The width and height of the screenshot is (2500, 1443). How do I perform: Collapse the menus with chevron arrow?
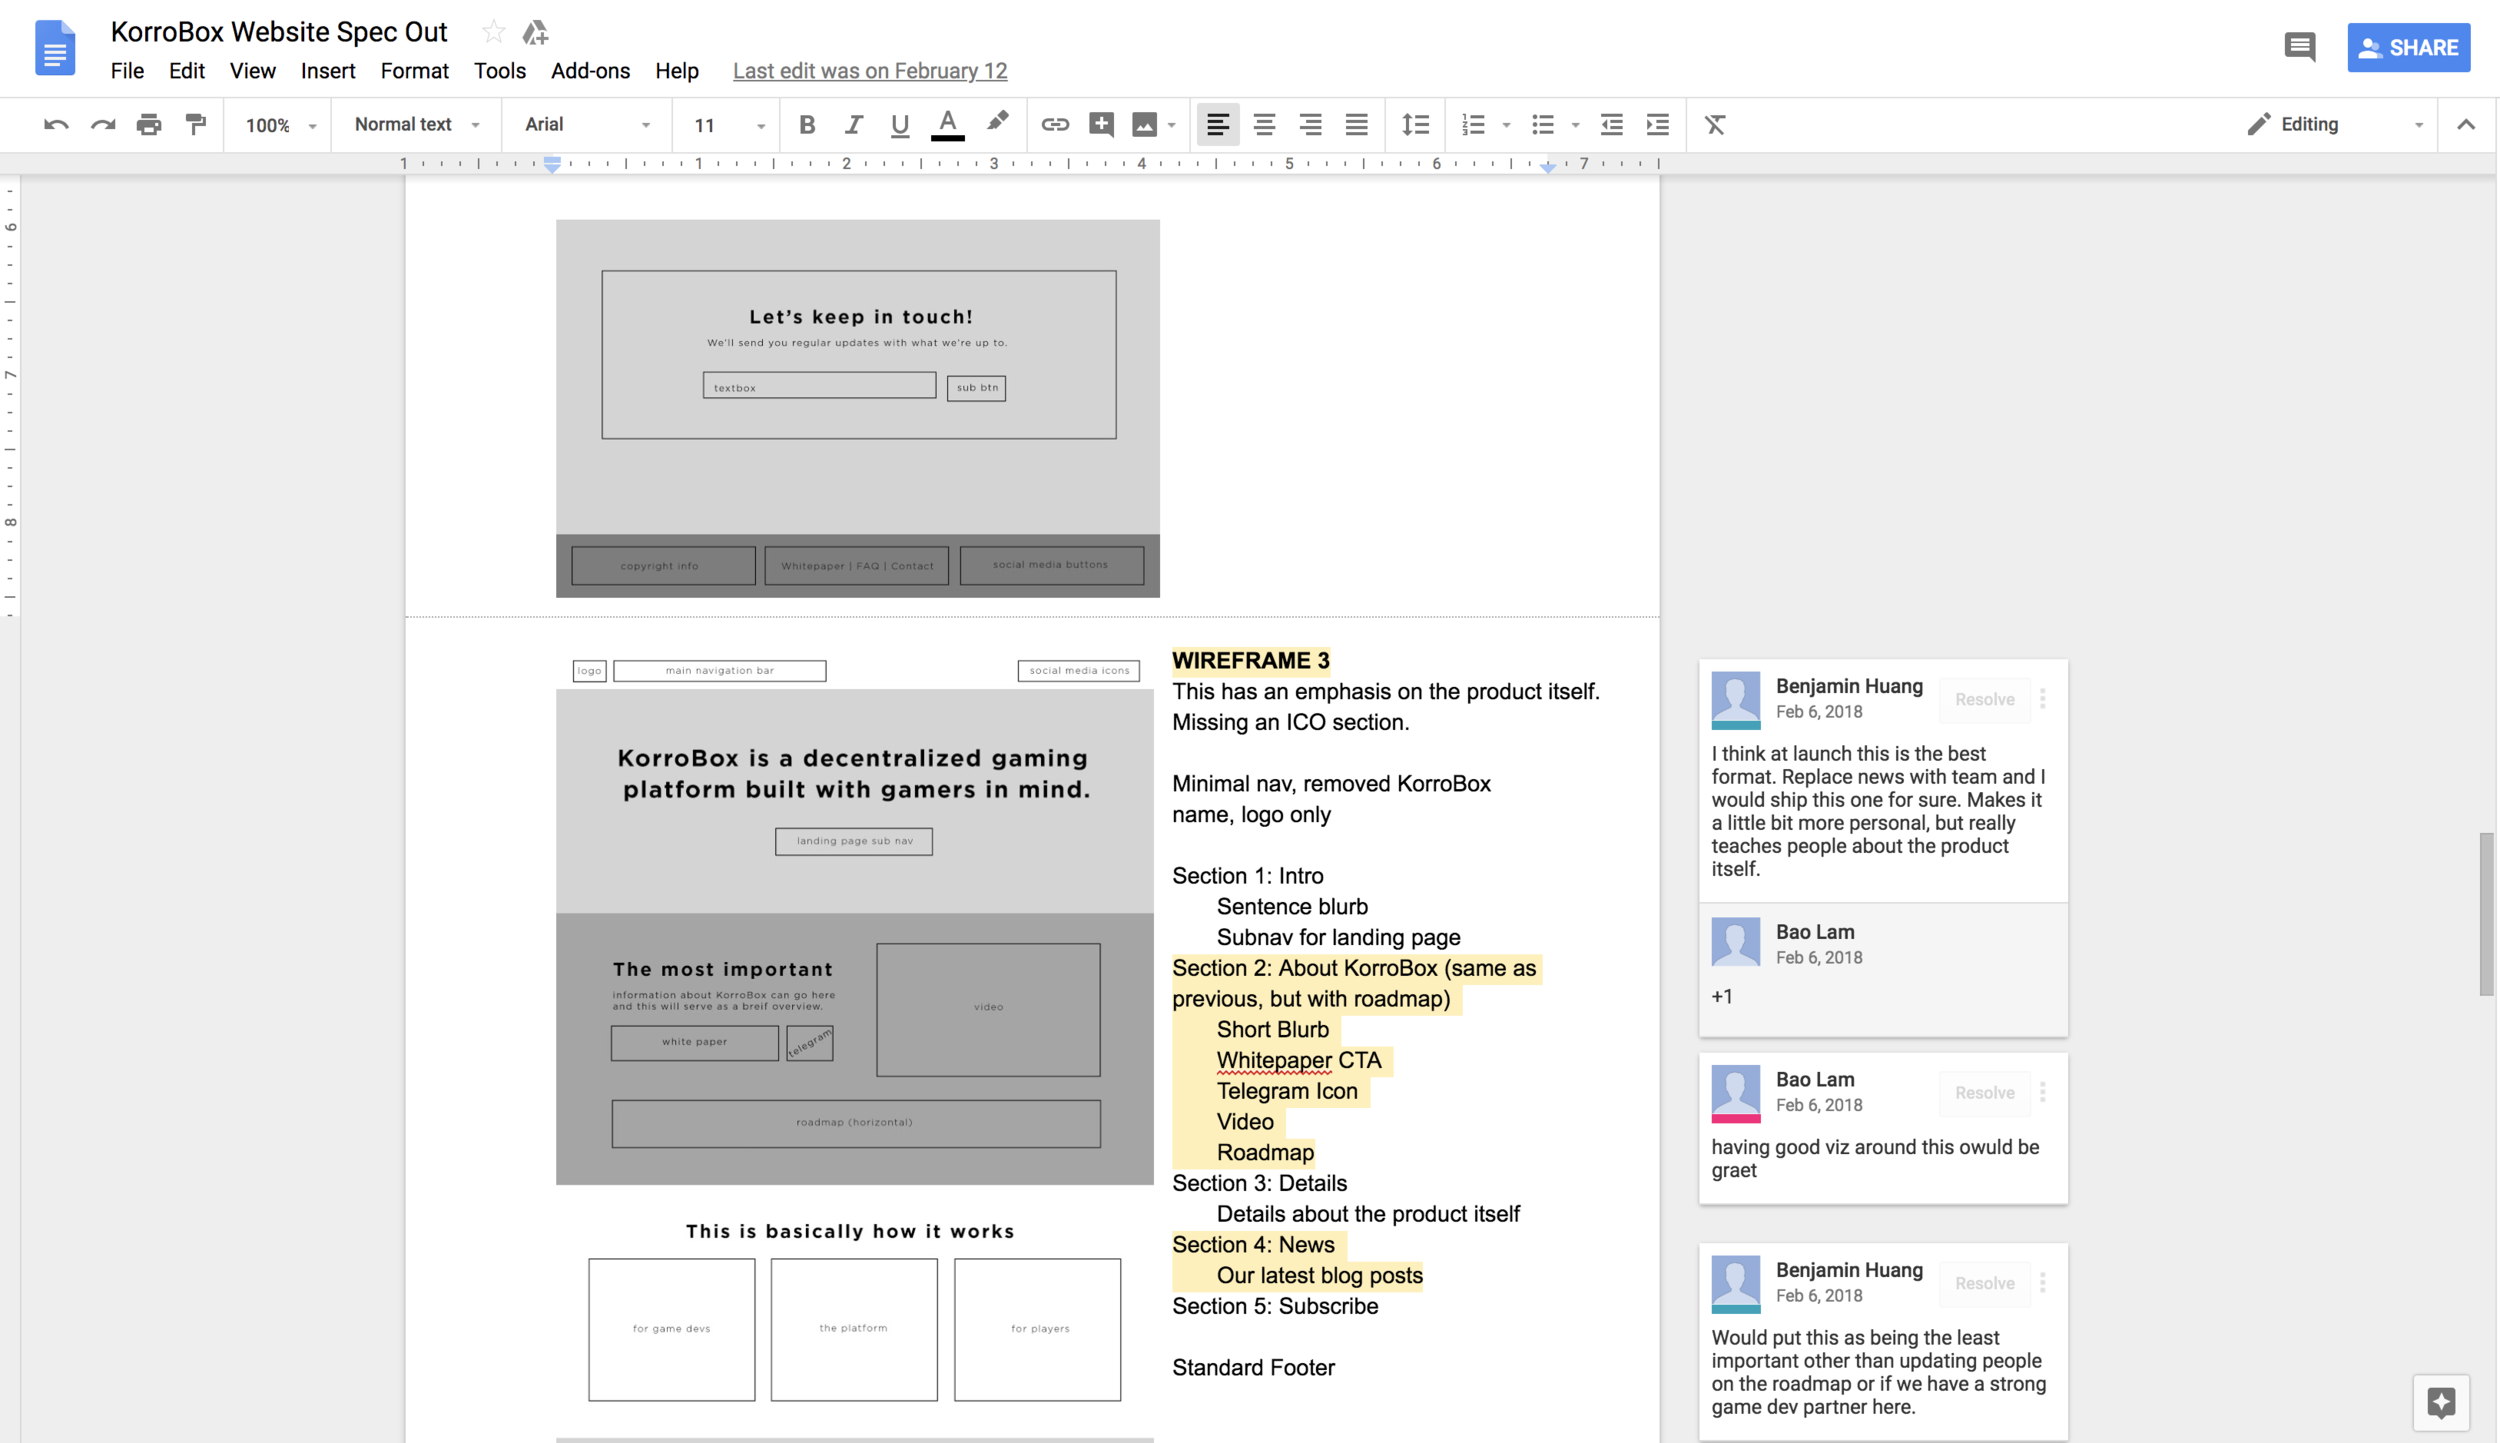tap(2465, 125)
